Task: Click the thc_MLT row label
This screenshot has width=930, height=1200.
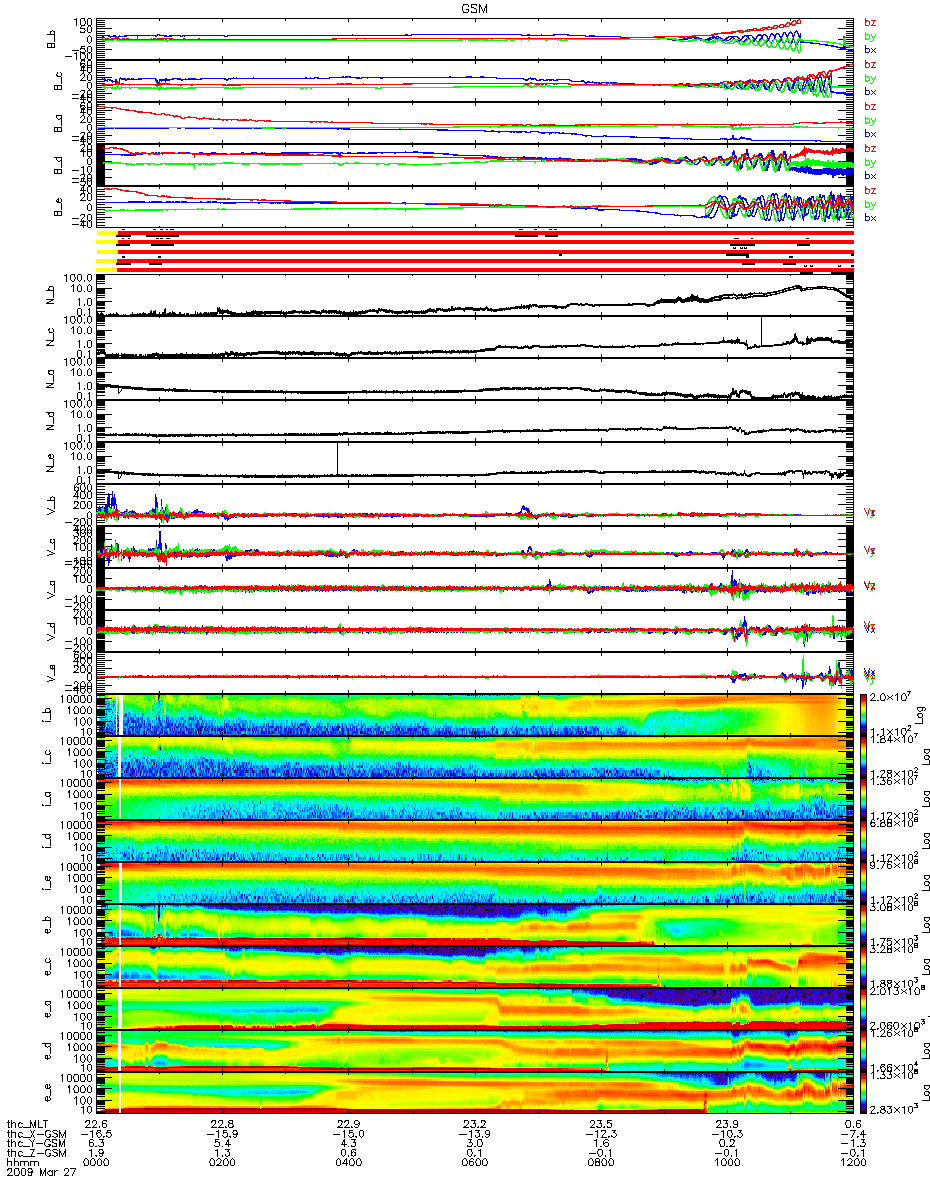Action: tap(28, 1124)
